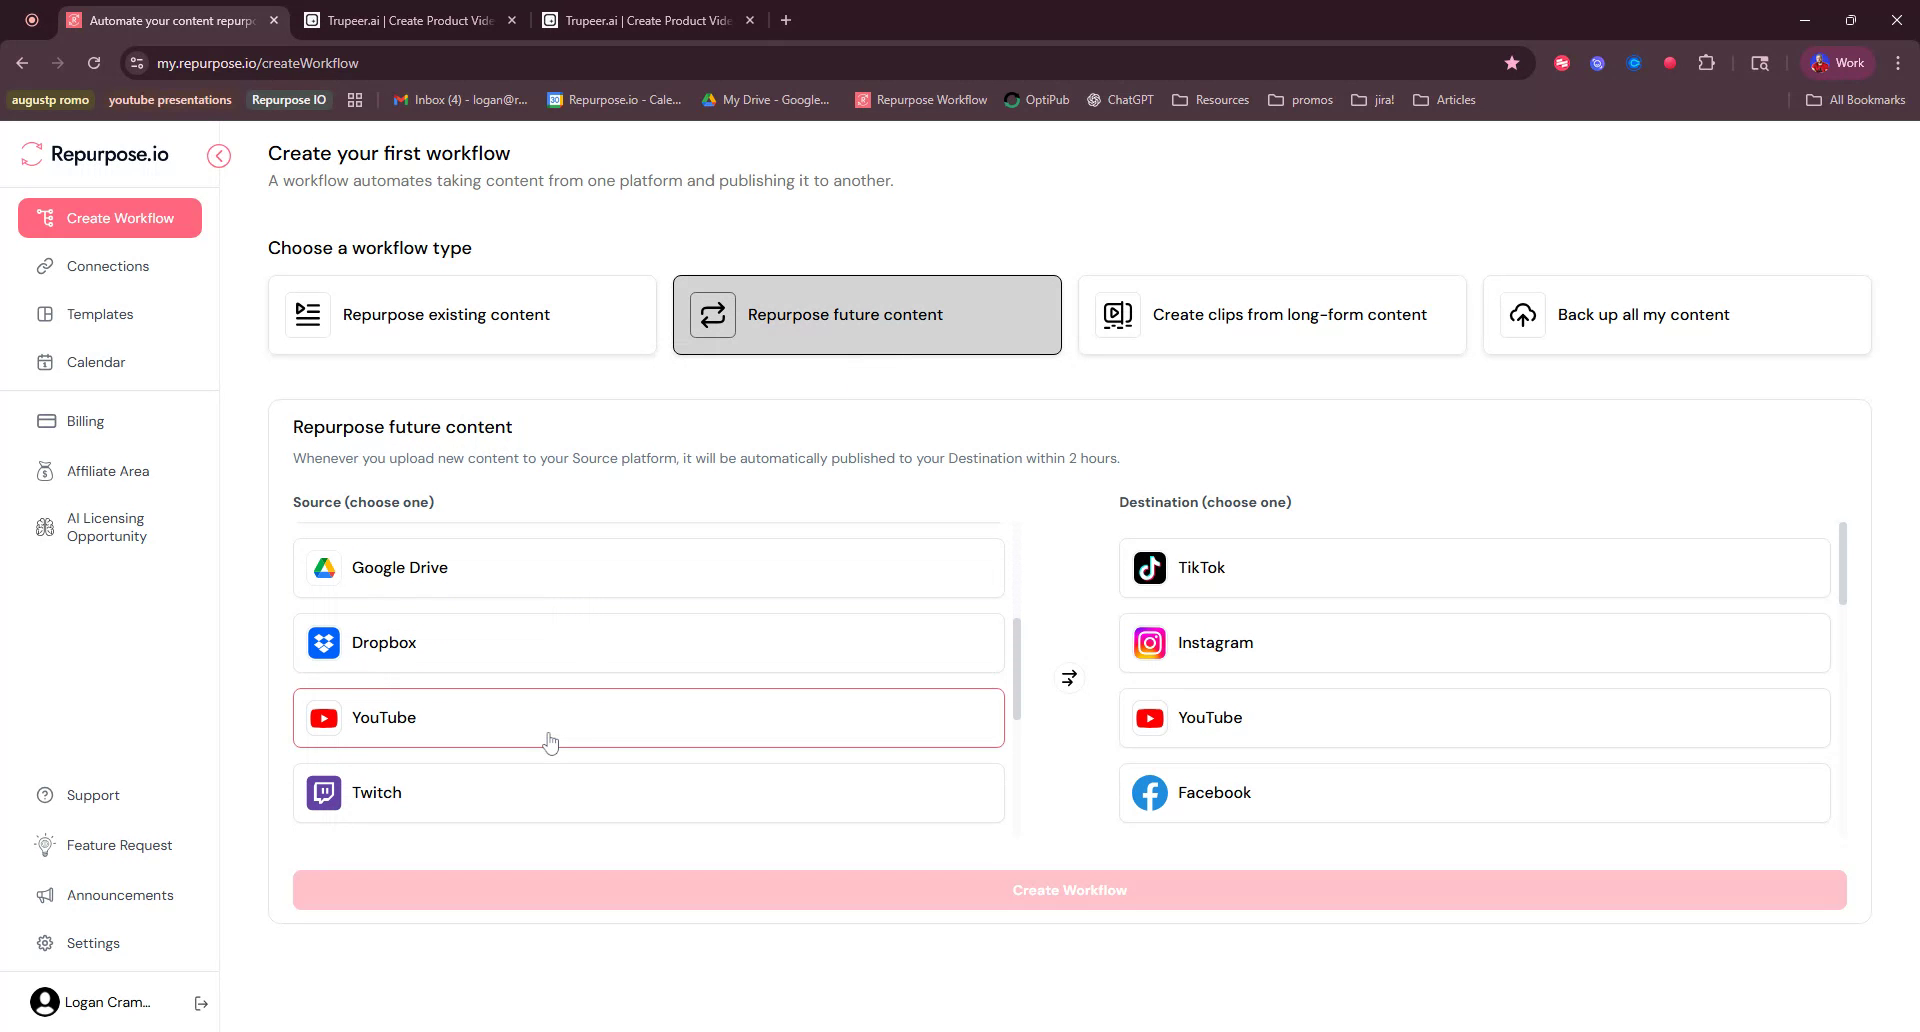The image size is (1920, 1032).
Task: Select the Connections icon in the sidebar
Action: point(46,266)
